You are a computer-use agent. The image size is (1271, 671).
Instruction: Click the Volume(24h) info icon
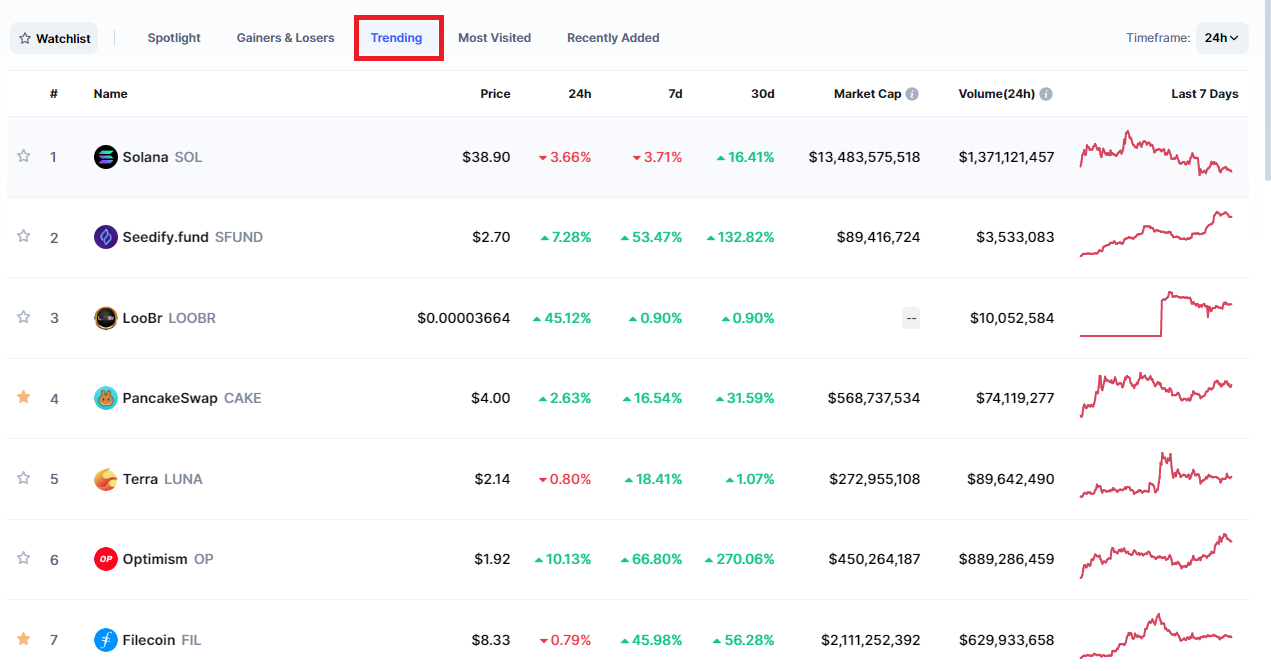(1046, 94)
